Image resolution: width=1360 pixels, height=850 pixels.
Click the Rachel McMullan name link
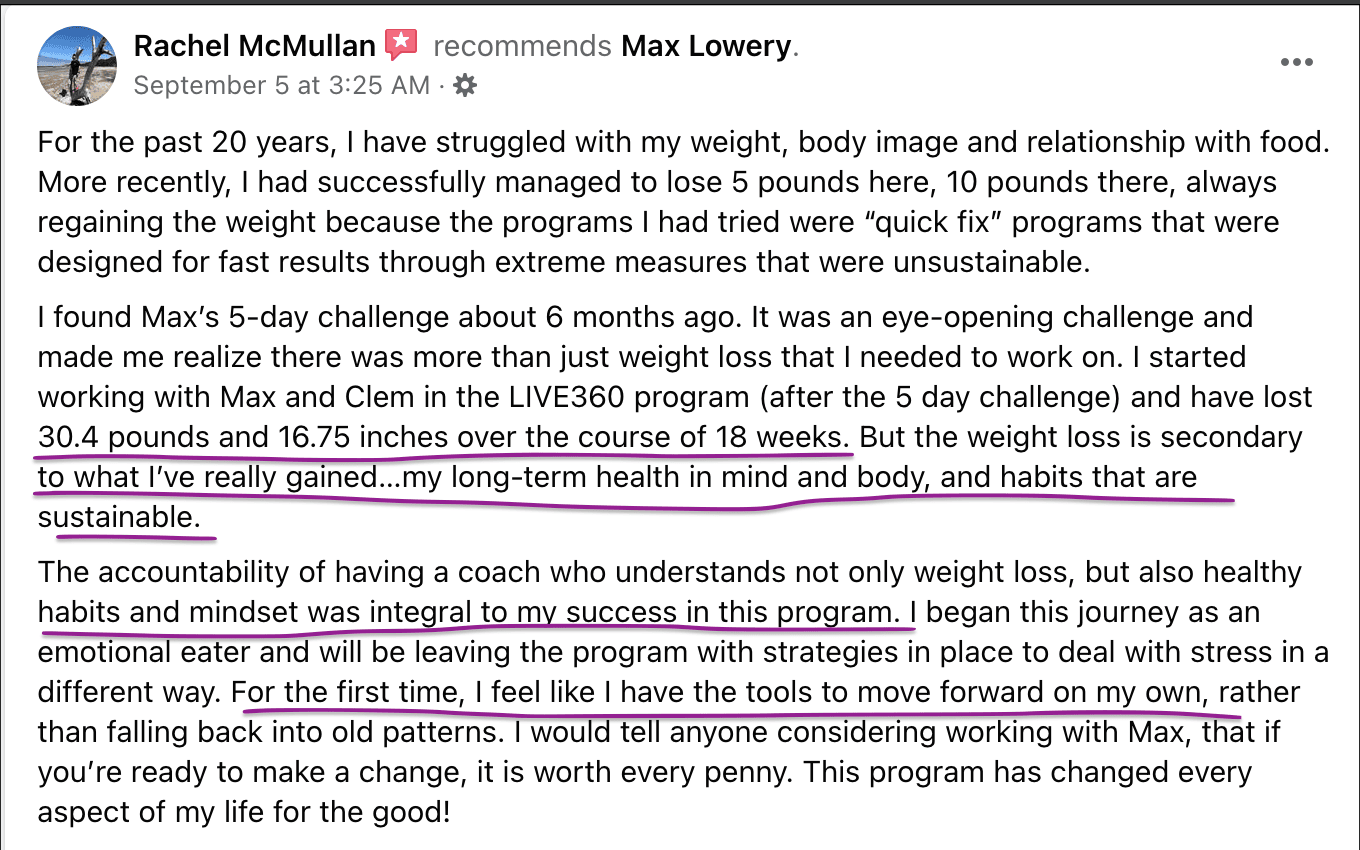pos(254,46)
